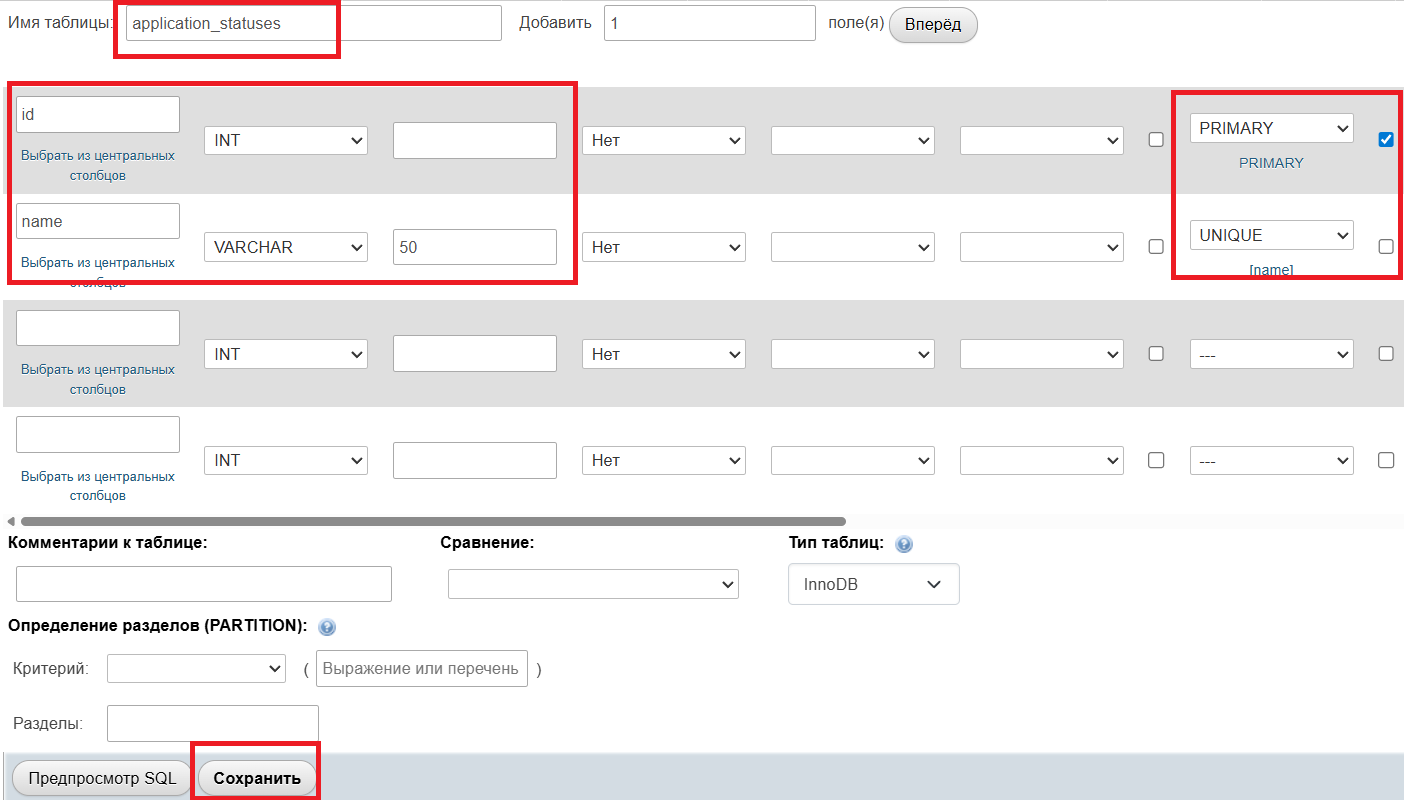Click the horizontal scrollbar of columns table
Screen dimensions: 1404x800
point(432,521)
